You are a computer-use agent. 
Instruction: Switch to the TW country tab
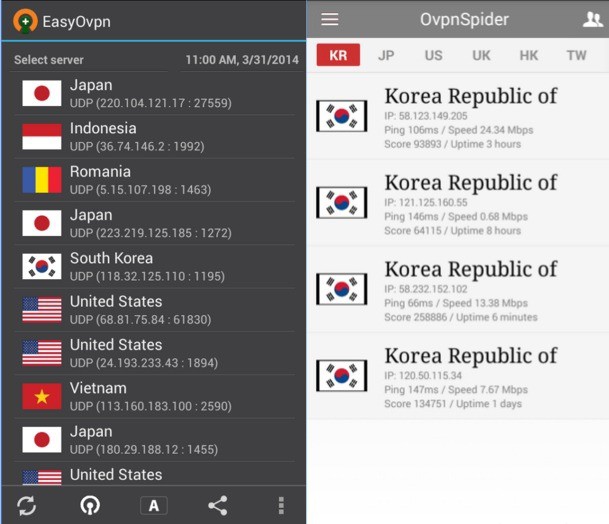tap(576, 55)
